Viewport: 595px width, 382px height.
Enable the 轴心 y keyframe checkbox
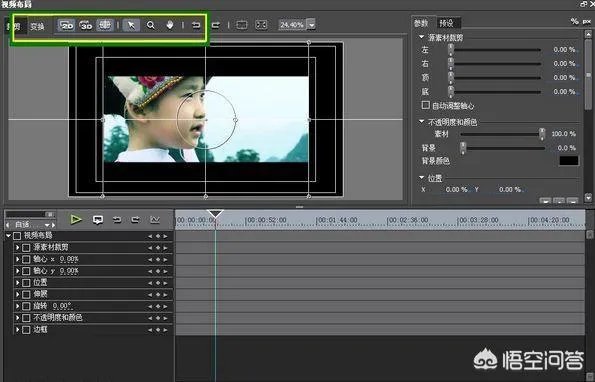coord(26,271)
